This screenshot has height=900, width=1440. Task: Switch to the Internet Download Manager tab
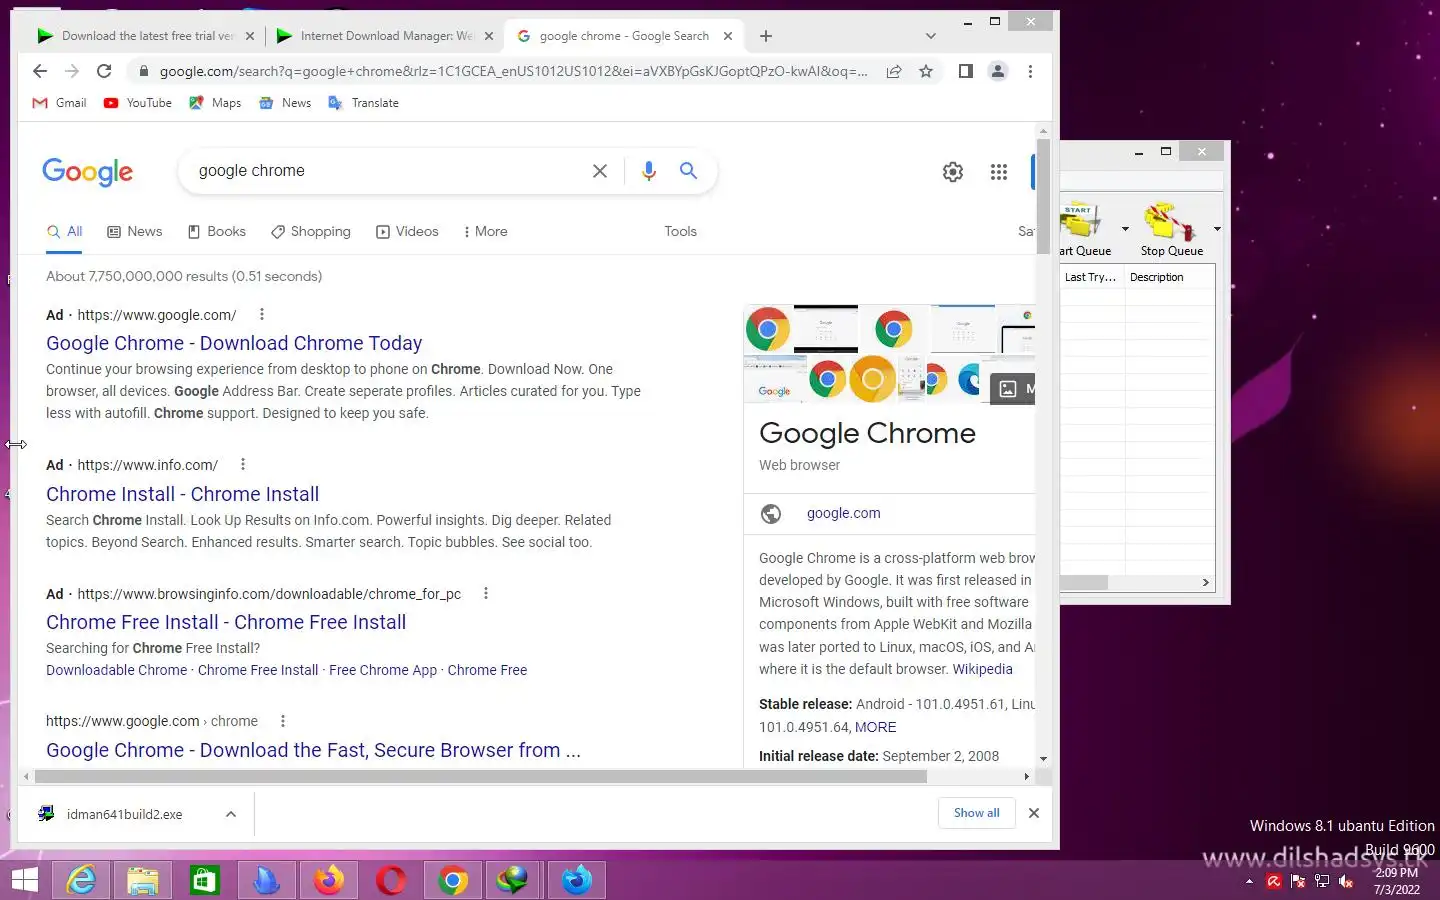point(385,36)
